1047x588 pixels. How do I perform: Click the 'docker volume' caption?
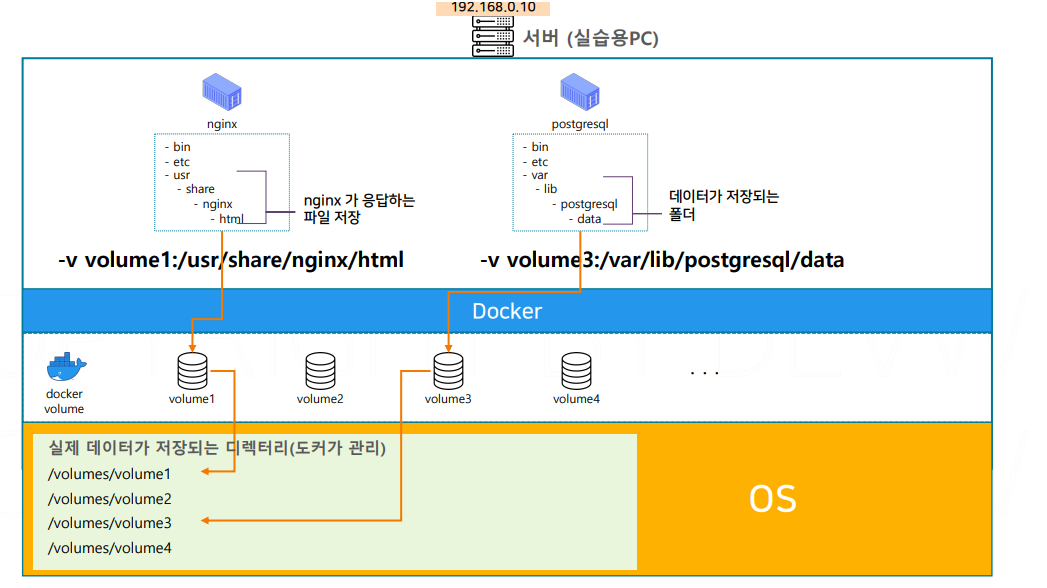[64, 401]
